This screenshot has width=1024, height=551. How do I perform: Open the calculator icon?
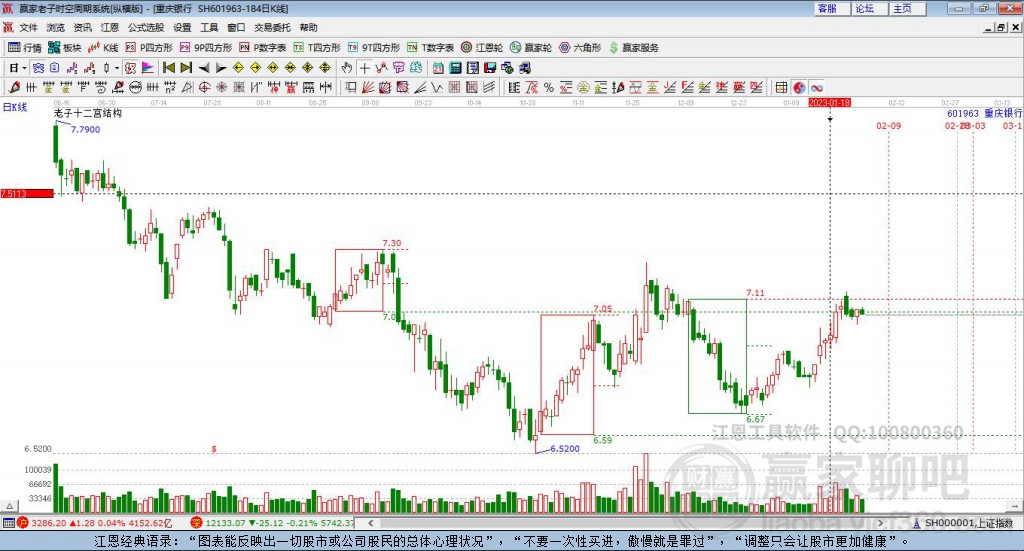pos(455,68)
